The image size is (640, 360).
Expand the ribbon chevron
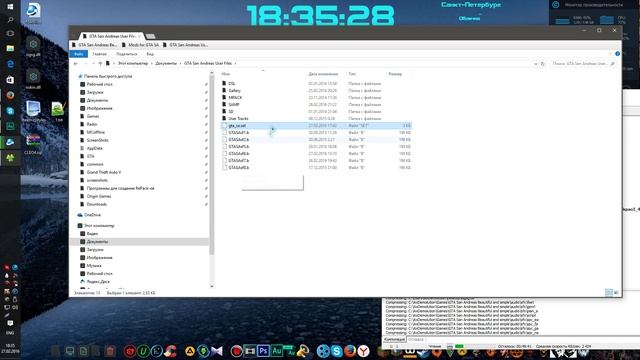pyautogui.click(x=611, y=54)
